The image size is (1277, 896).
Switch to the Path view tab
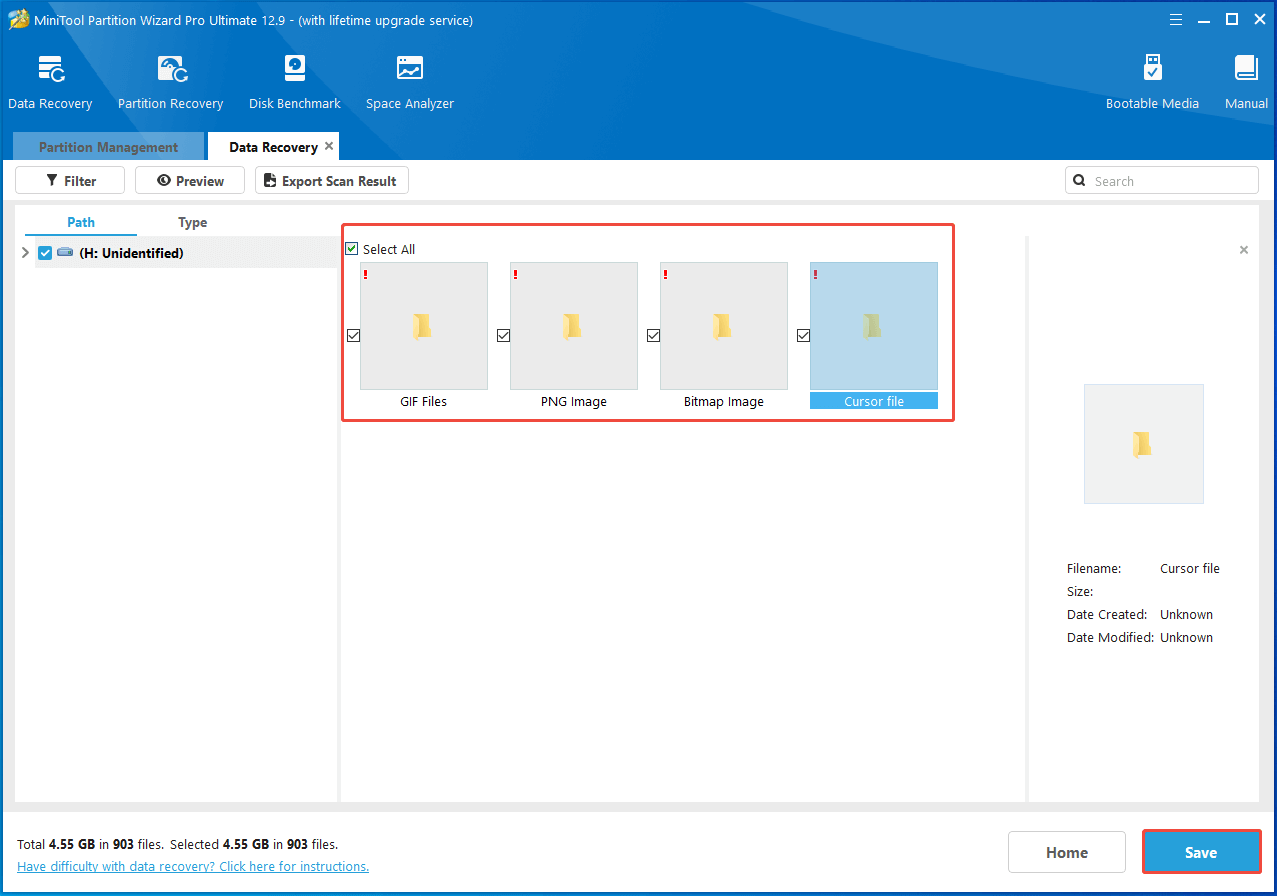tap(81, 222)
